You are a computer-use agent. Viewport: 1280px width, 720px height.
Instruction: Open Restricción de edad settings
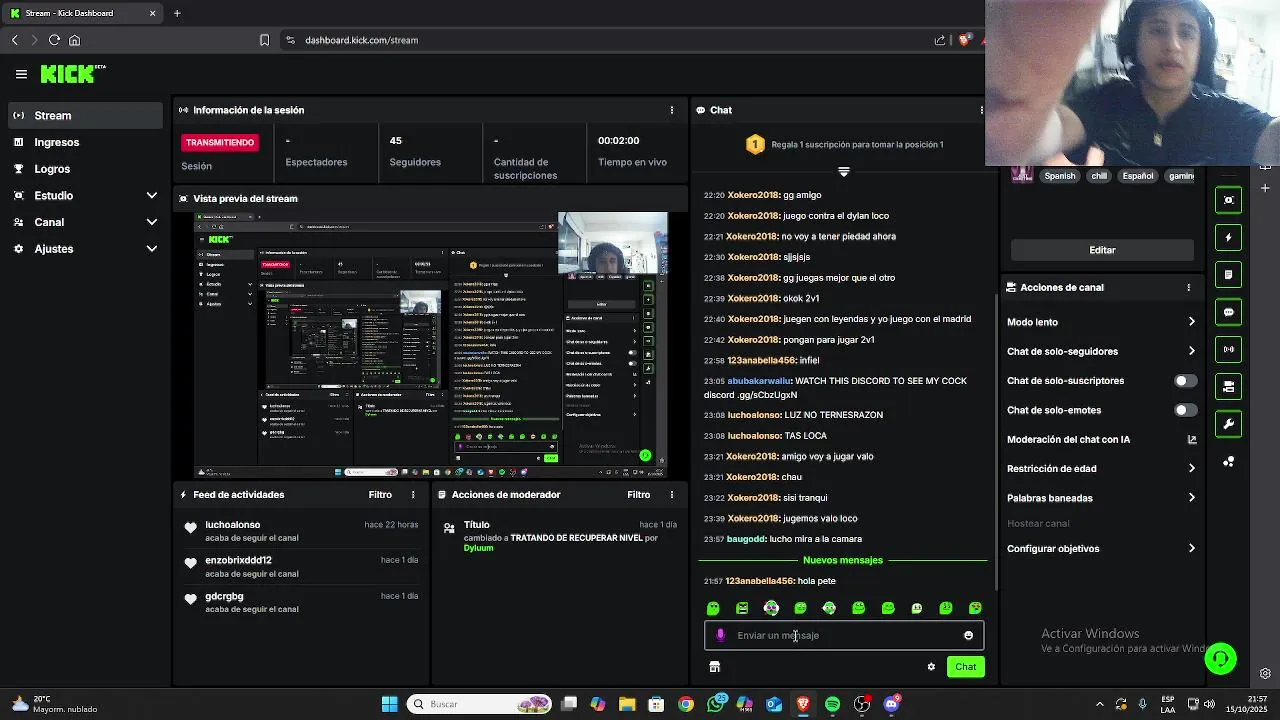tap(1101, 468)
